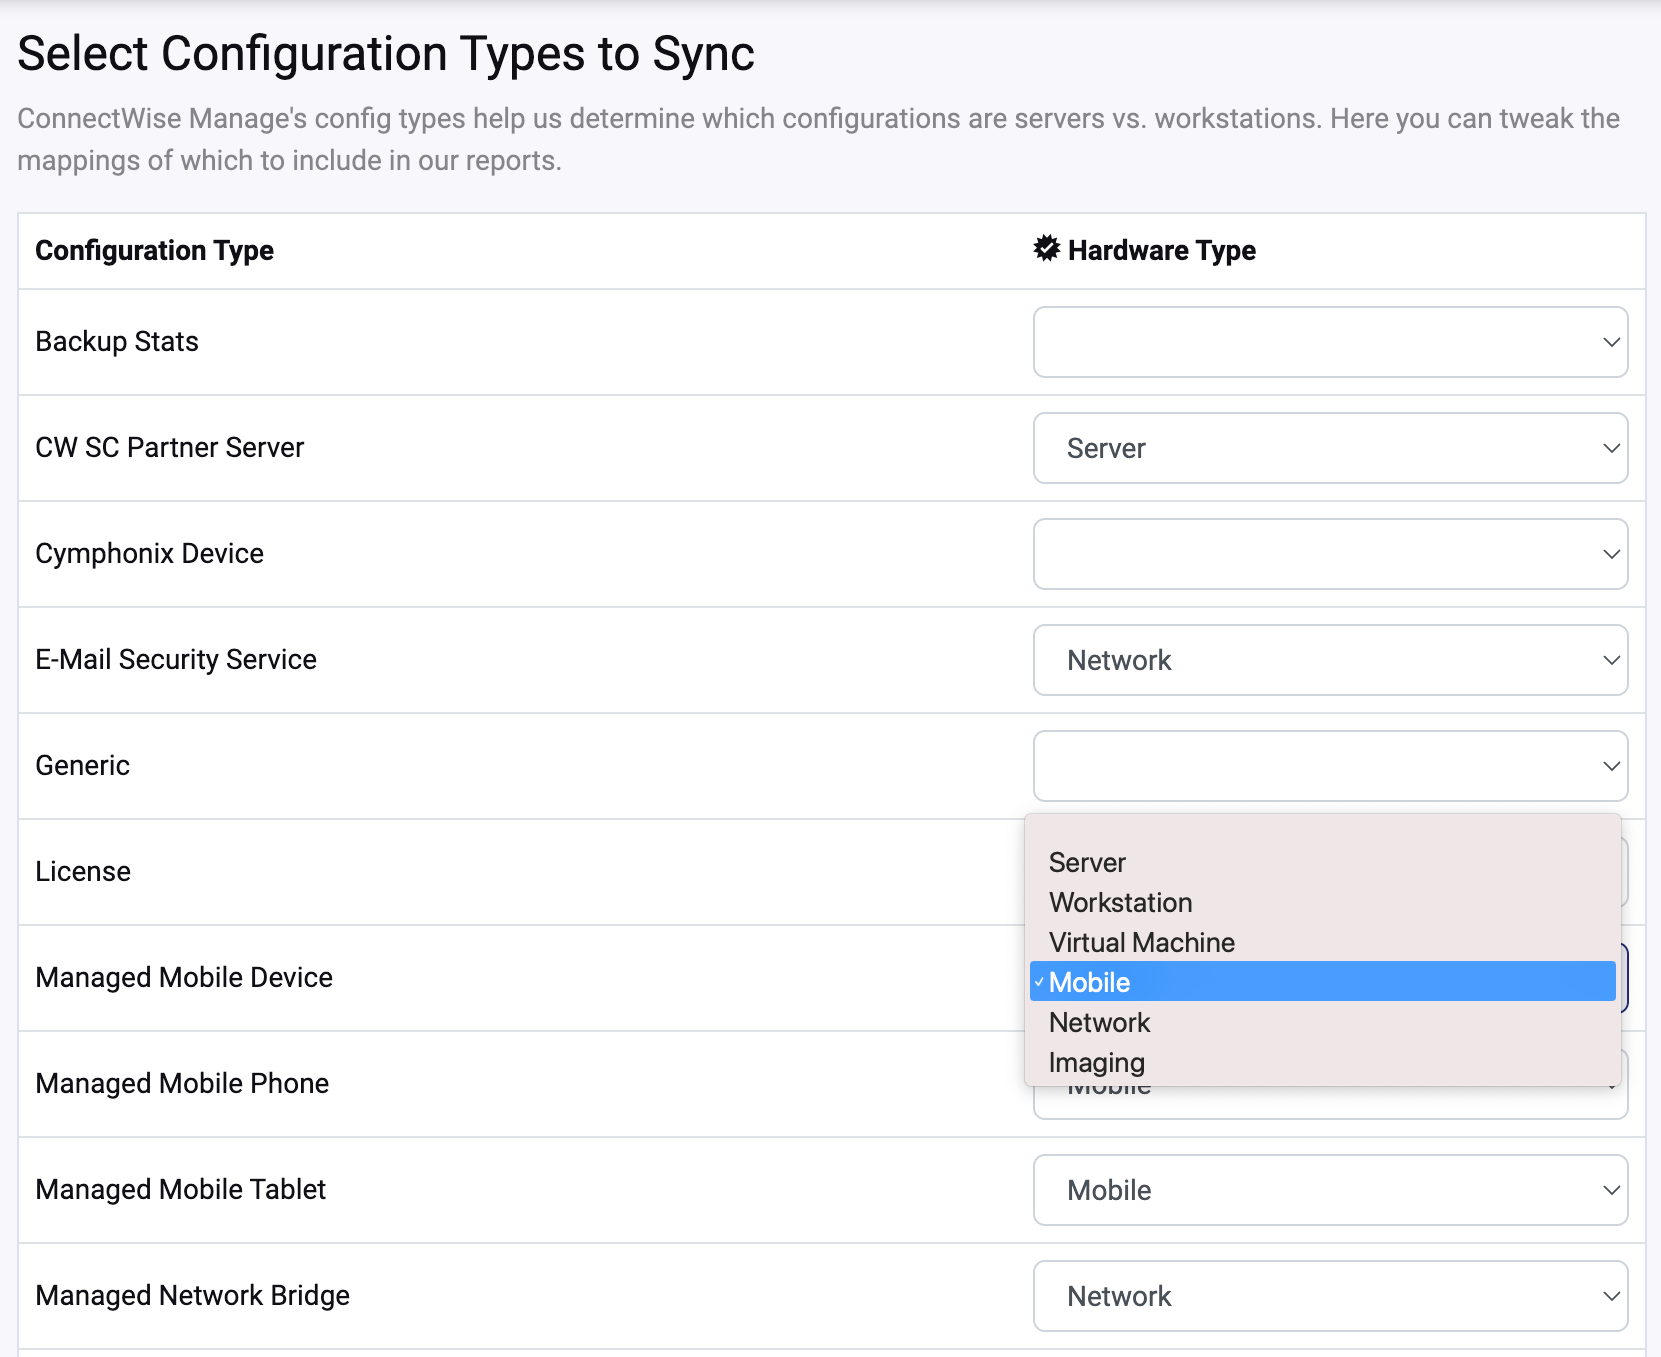This screenshot has width=1661, height=1357.
Task: Select Workstation from the open dropdown list
Action: (x=1120, y=902)
